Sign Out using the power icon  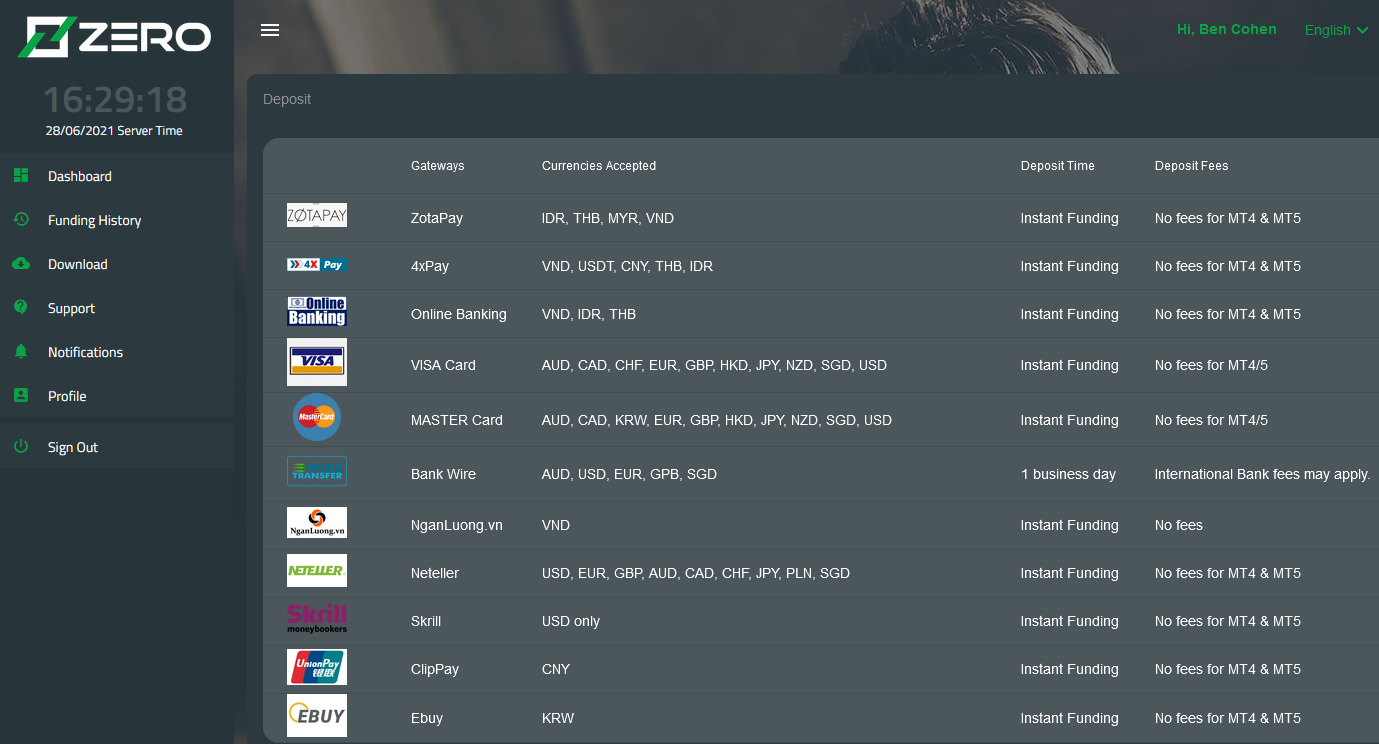click(x=20, y=446)
